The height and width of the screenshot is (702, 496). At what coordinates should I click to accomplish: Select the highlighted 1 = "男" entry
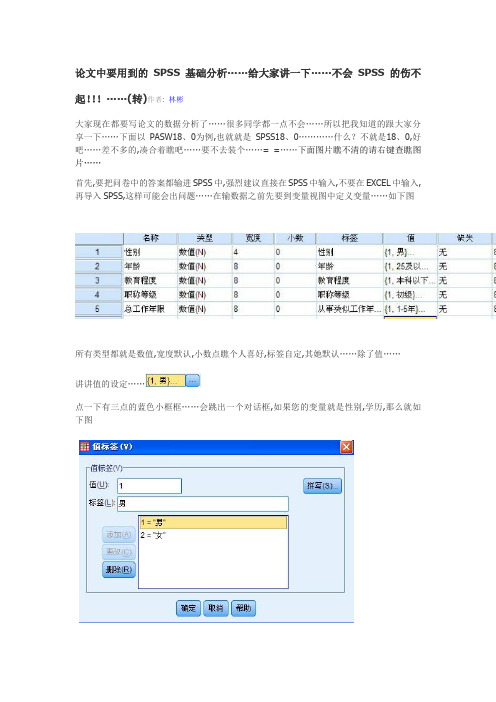pyautogui.click(x=213, y=522)
